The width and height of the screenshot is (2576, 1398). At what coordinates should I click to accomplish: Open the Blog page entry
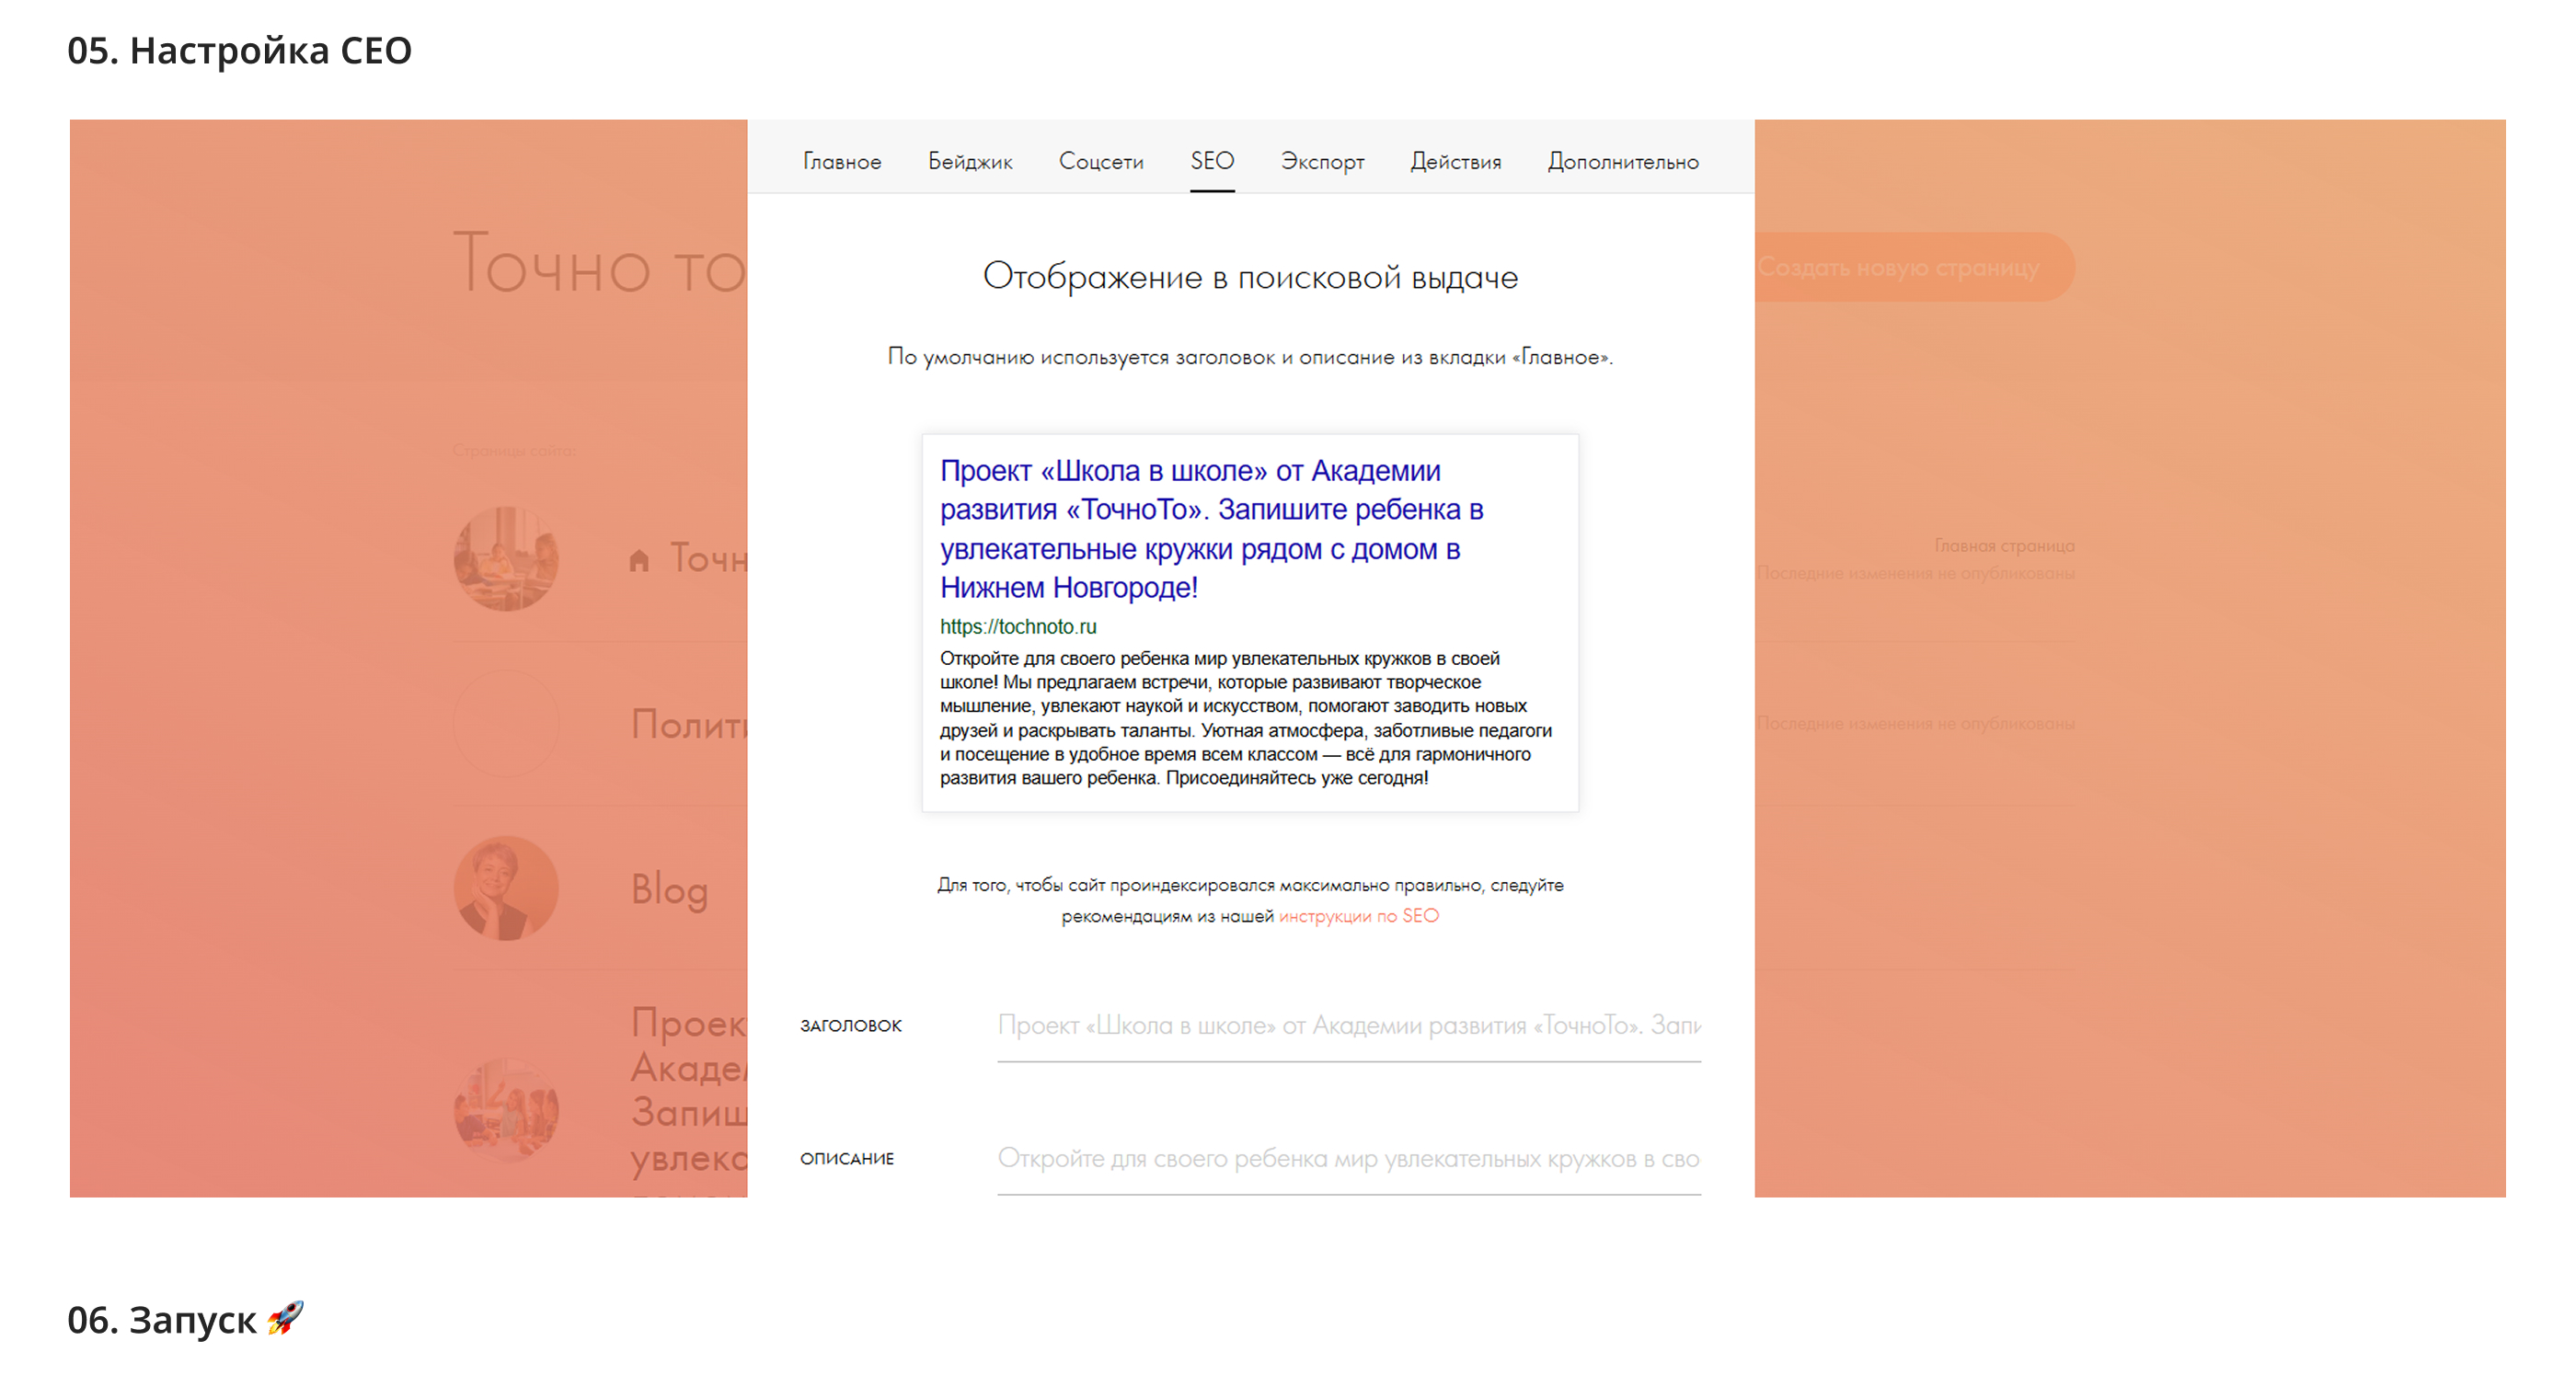click(669, 889)
